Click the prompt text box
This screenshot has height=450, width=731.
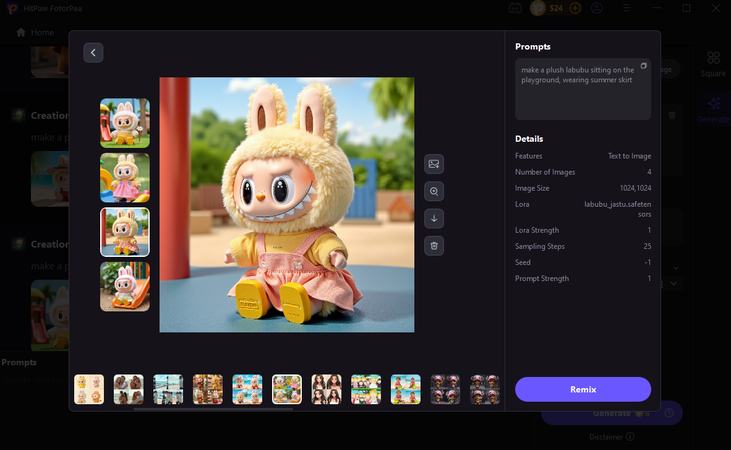click(582, 89)
